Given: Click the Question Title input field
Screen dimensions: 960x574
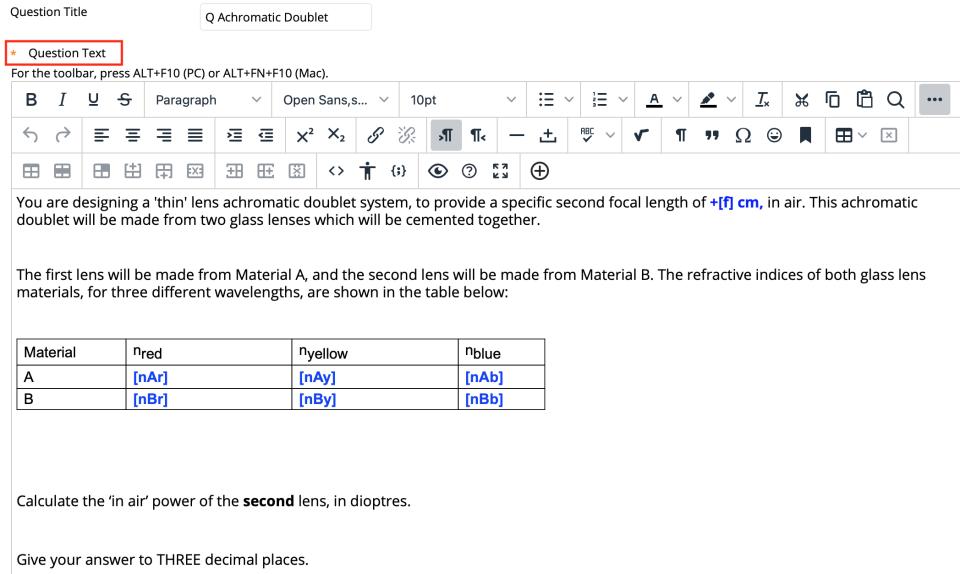Looking at the screenshot, I should point(285,17).
